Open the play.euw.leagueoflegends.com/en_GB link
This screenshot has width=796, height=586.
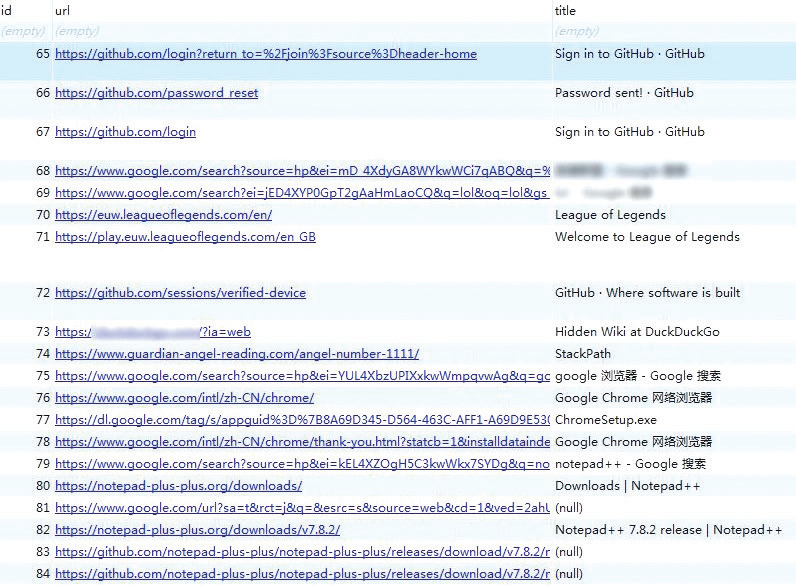click(x=185, y=237)
